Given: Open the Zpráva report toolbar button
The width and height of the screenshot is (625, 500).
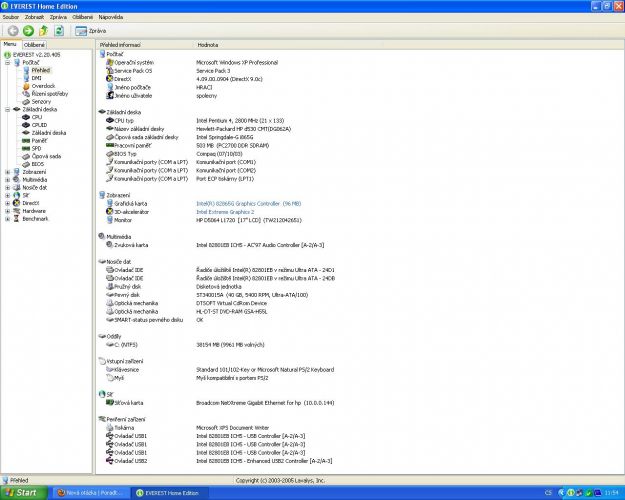Looking at the screenshot, I should (90, 31).
